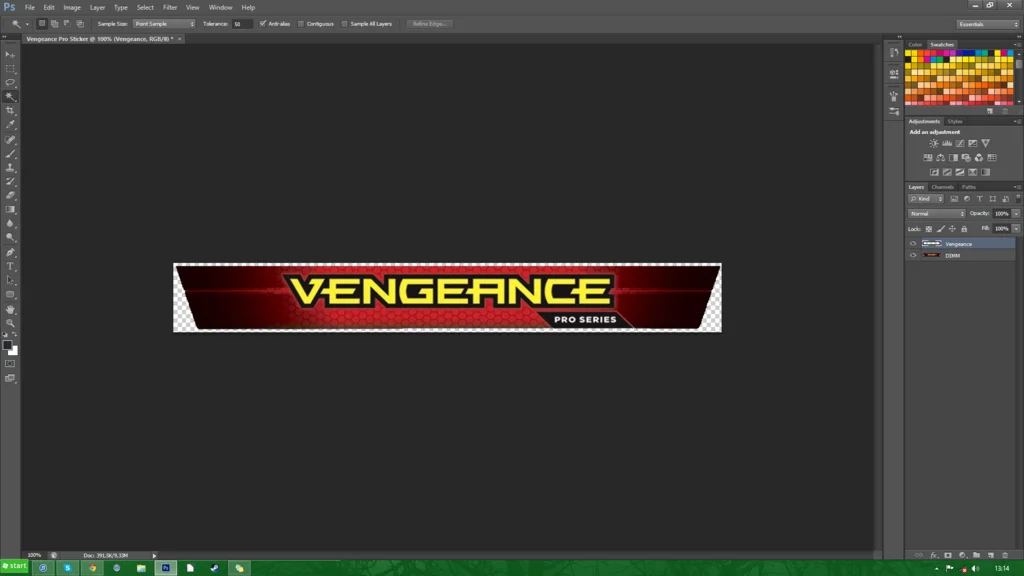Toggle the Anti-alias checkbox
This screenshot has width=1024, height=576.
click(263, 24)
